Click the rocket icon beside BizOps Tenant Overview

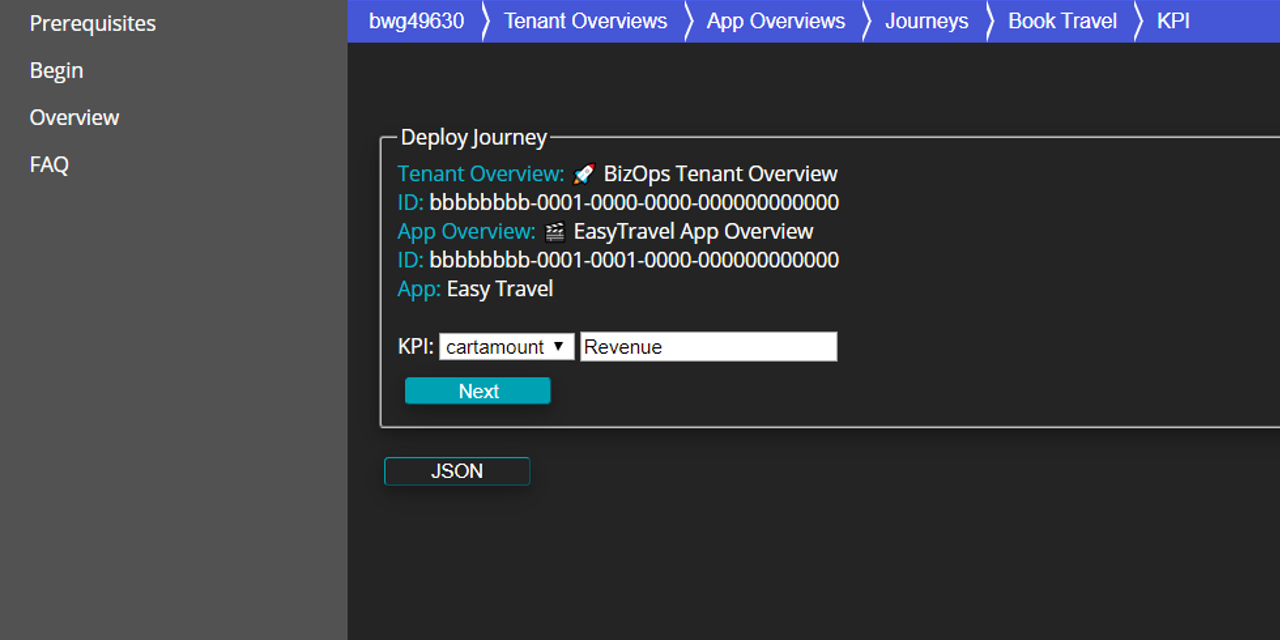(585, 174)
